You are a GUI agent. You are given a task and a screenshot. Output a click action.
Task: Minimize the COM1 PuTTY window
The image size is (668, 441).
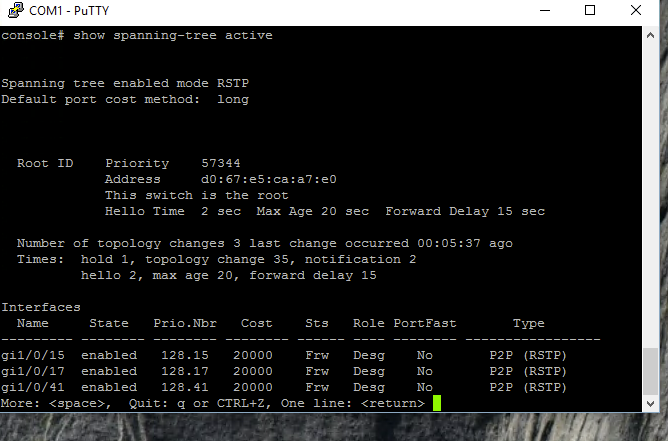click(545, 10)
